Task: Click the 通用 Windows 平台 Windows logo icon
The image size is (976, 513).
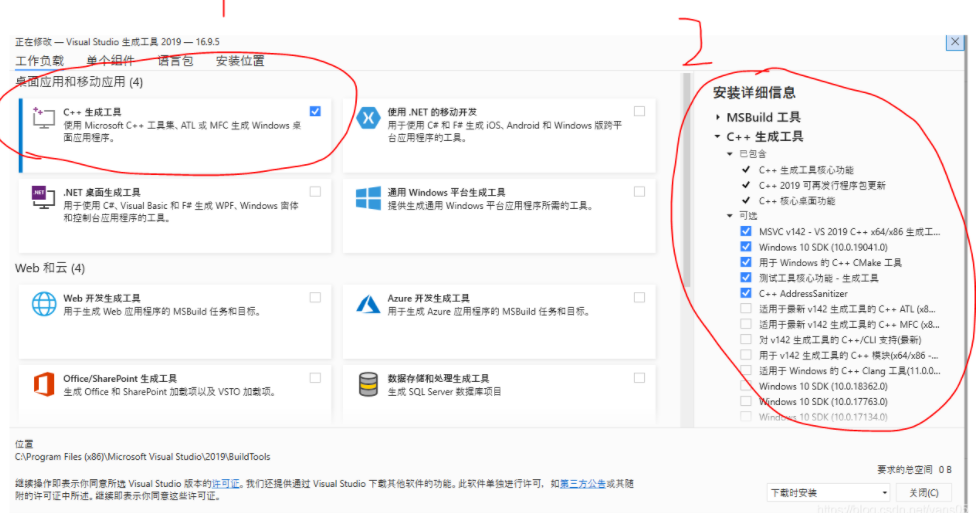Action: [x=368, y=199]
